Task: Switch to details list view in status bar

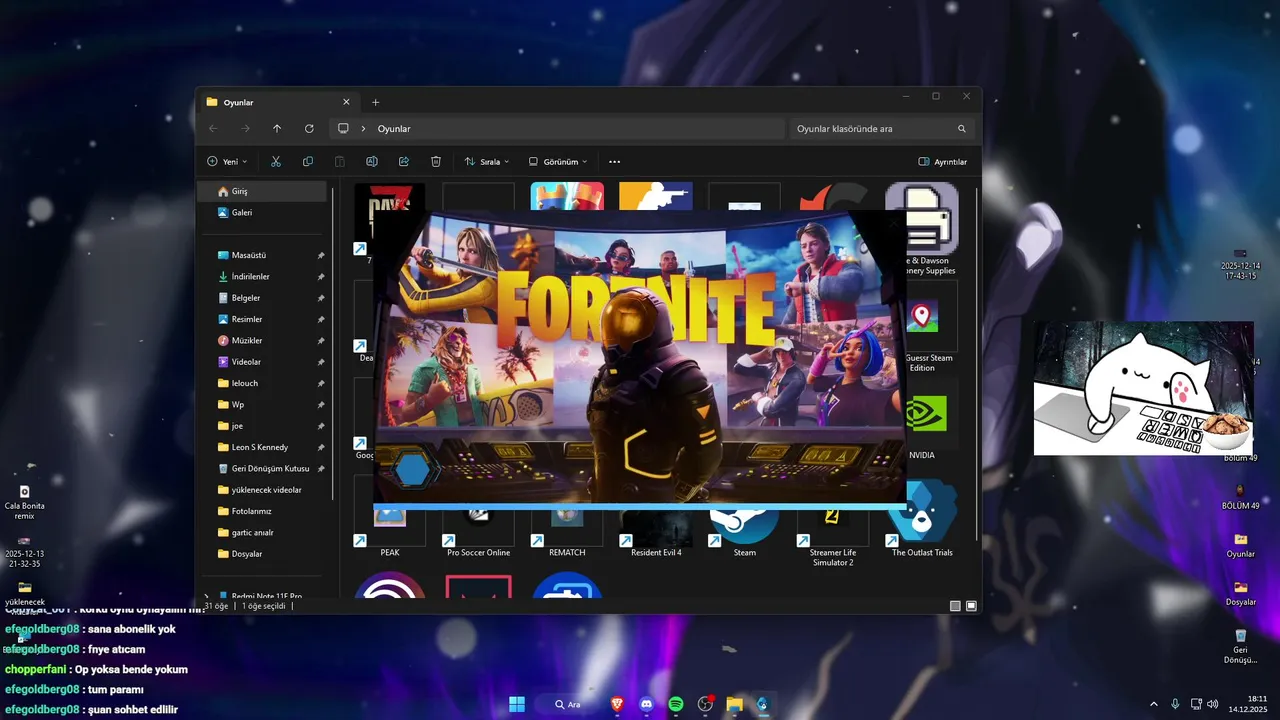Action: [x=955, y=606]
